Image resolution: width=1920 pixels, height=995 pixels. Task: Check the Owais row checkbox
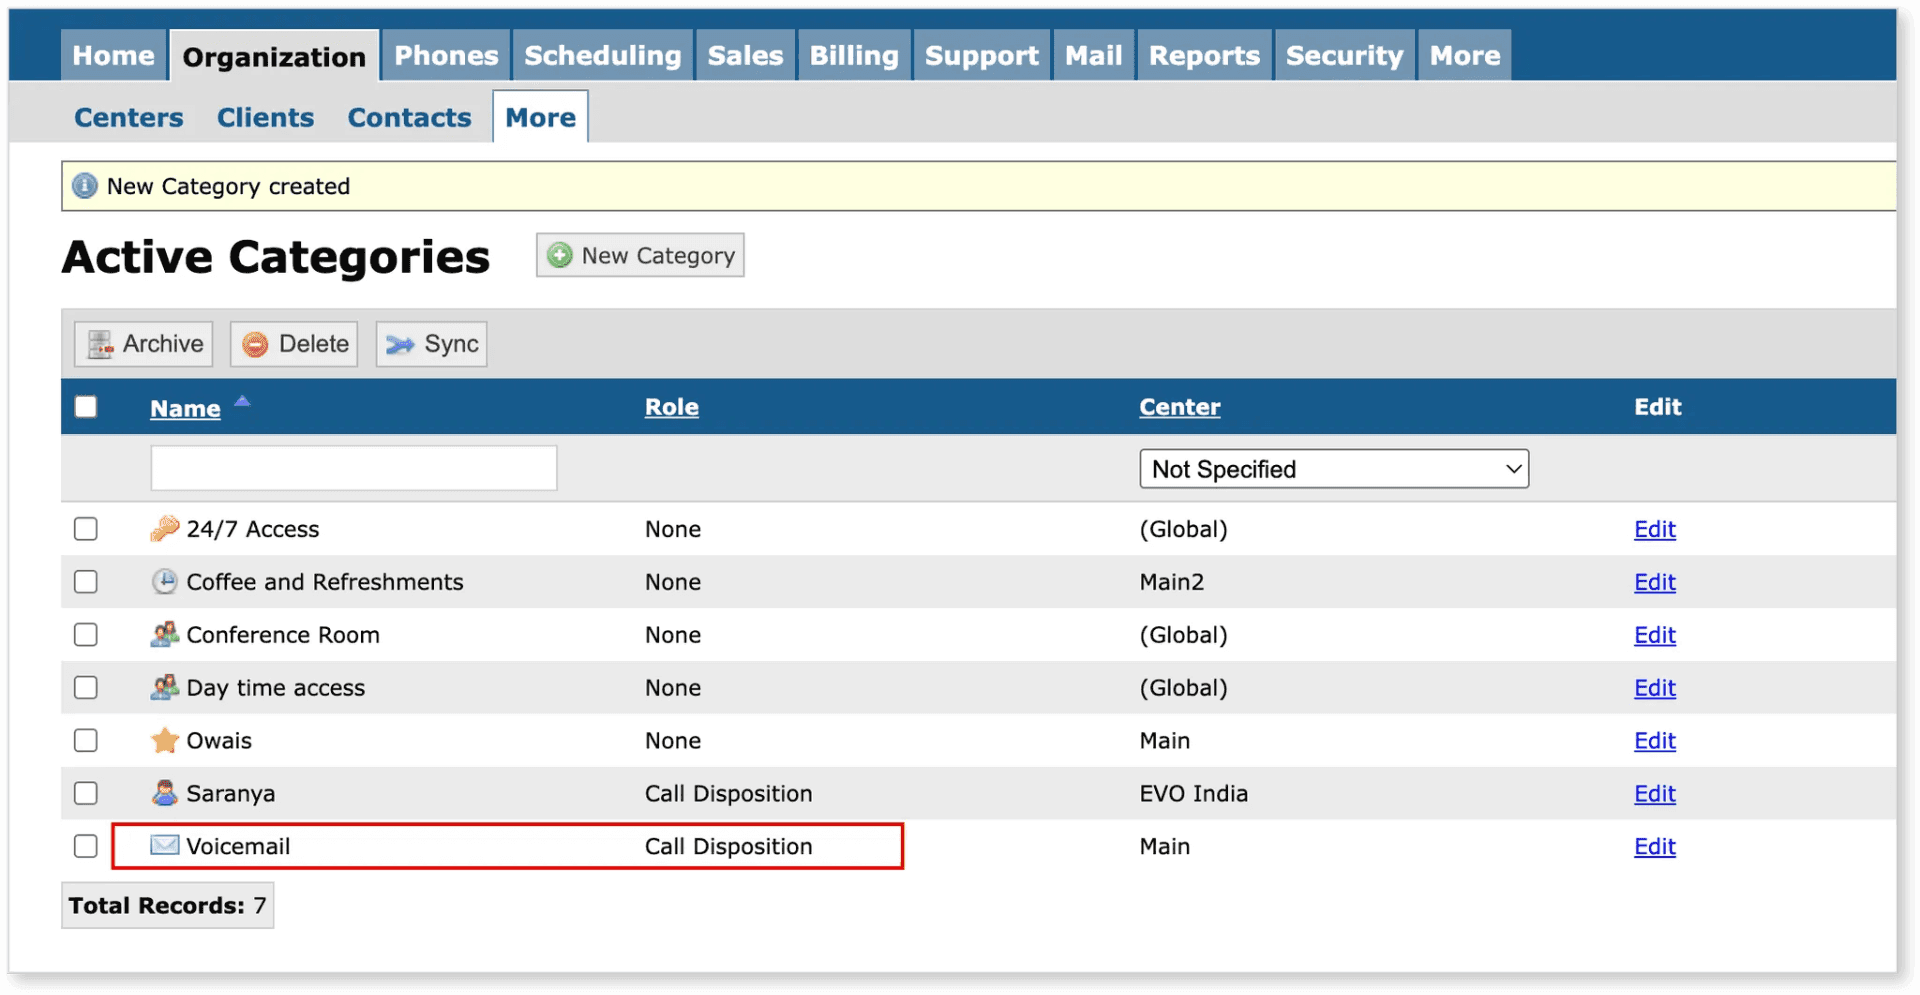[x=86, y=740]
